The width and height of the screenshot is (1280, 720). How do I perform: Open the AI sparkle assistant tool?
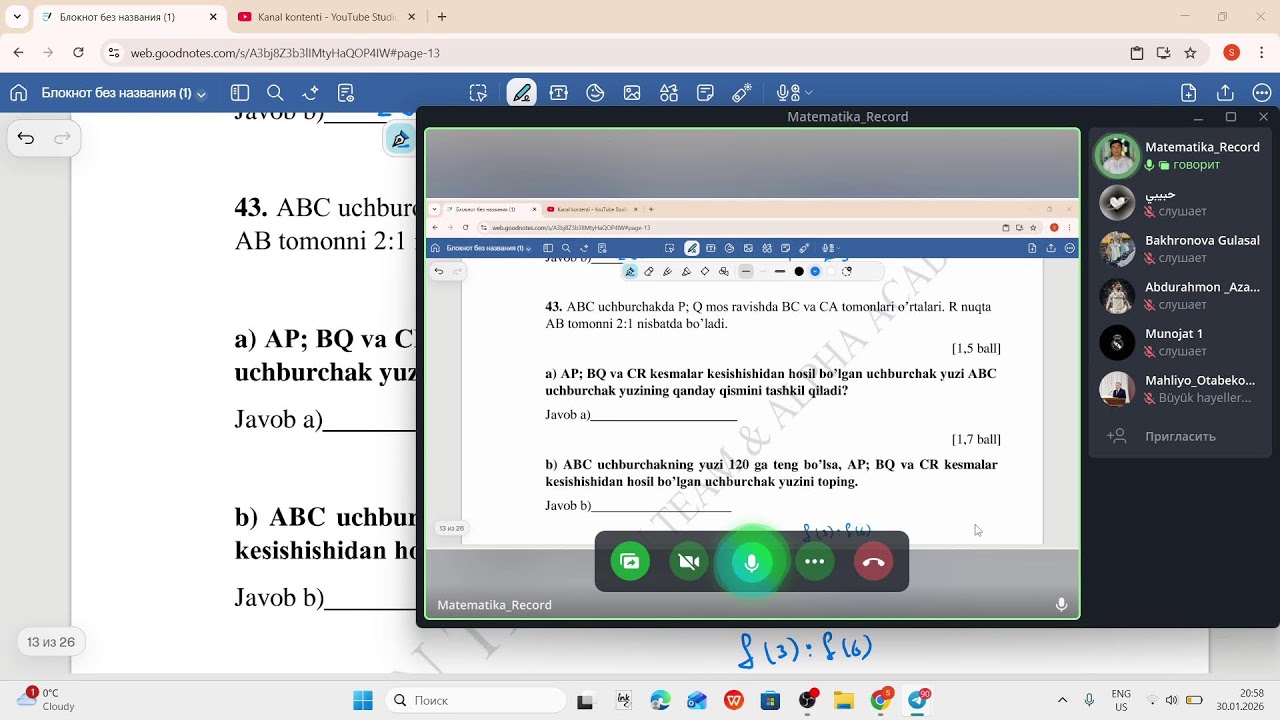pyautogui.click(x=310, y=93)
